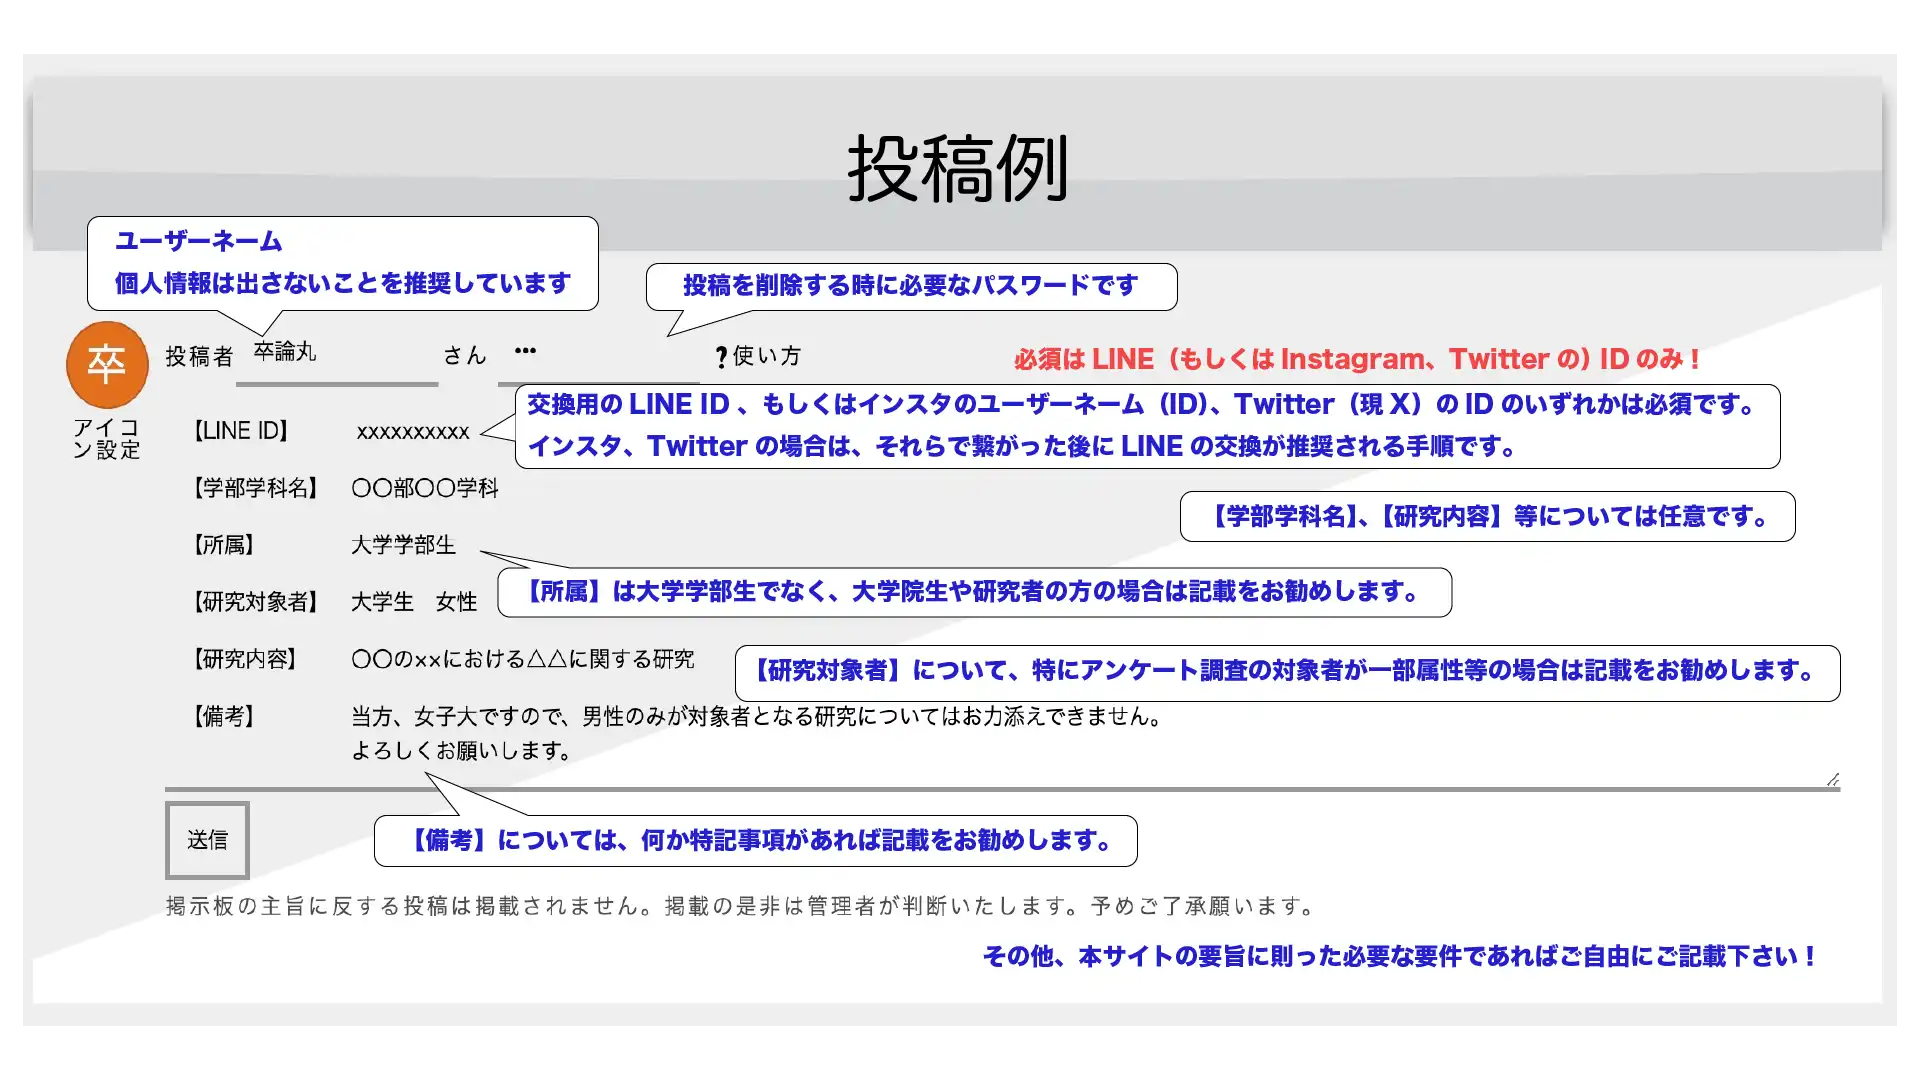The image size is (1920, 1080).
Task: Click the 【備考】については callout
Action: tap(756, 841)
